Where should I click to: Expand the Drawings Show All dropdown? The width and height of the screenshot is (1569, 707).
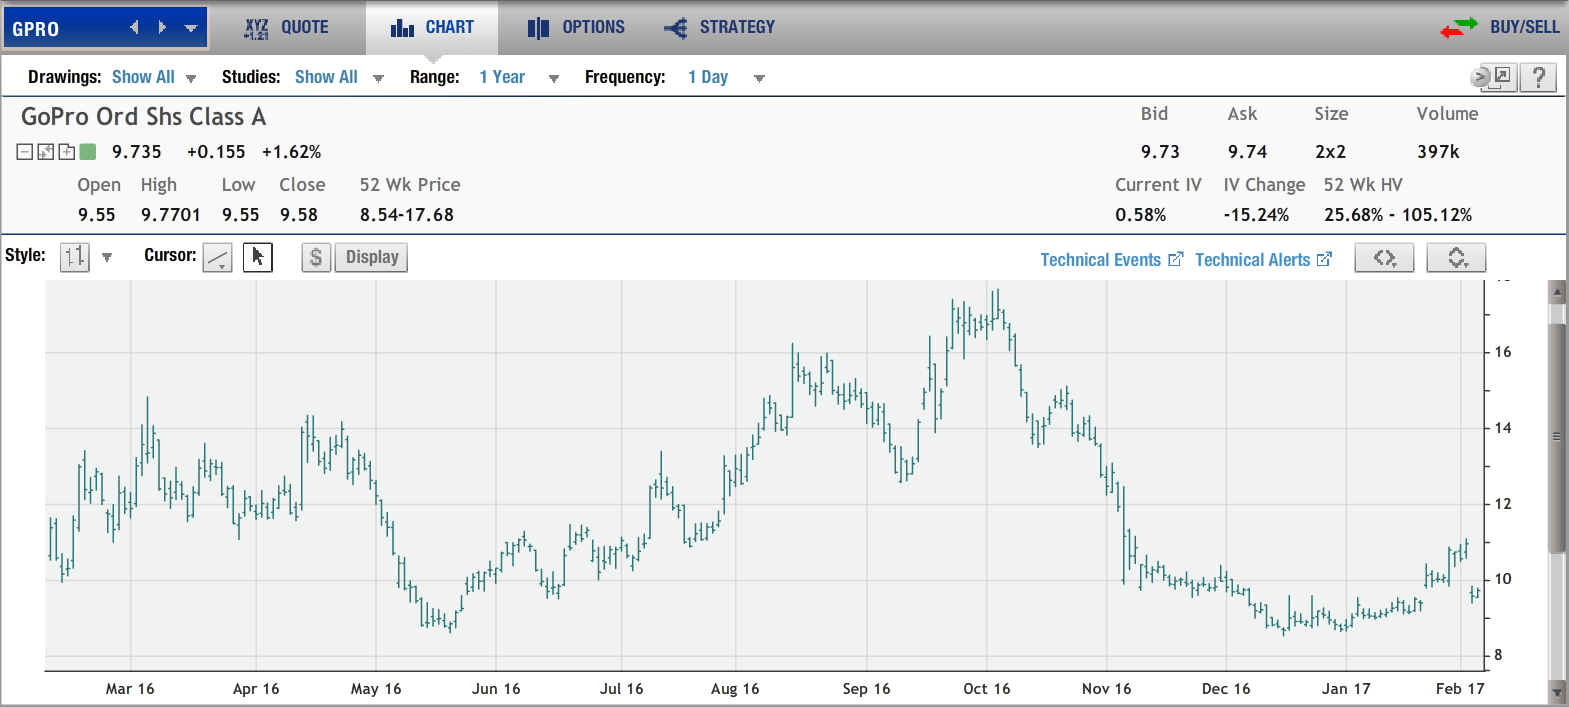[x=154, y=77]
